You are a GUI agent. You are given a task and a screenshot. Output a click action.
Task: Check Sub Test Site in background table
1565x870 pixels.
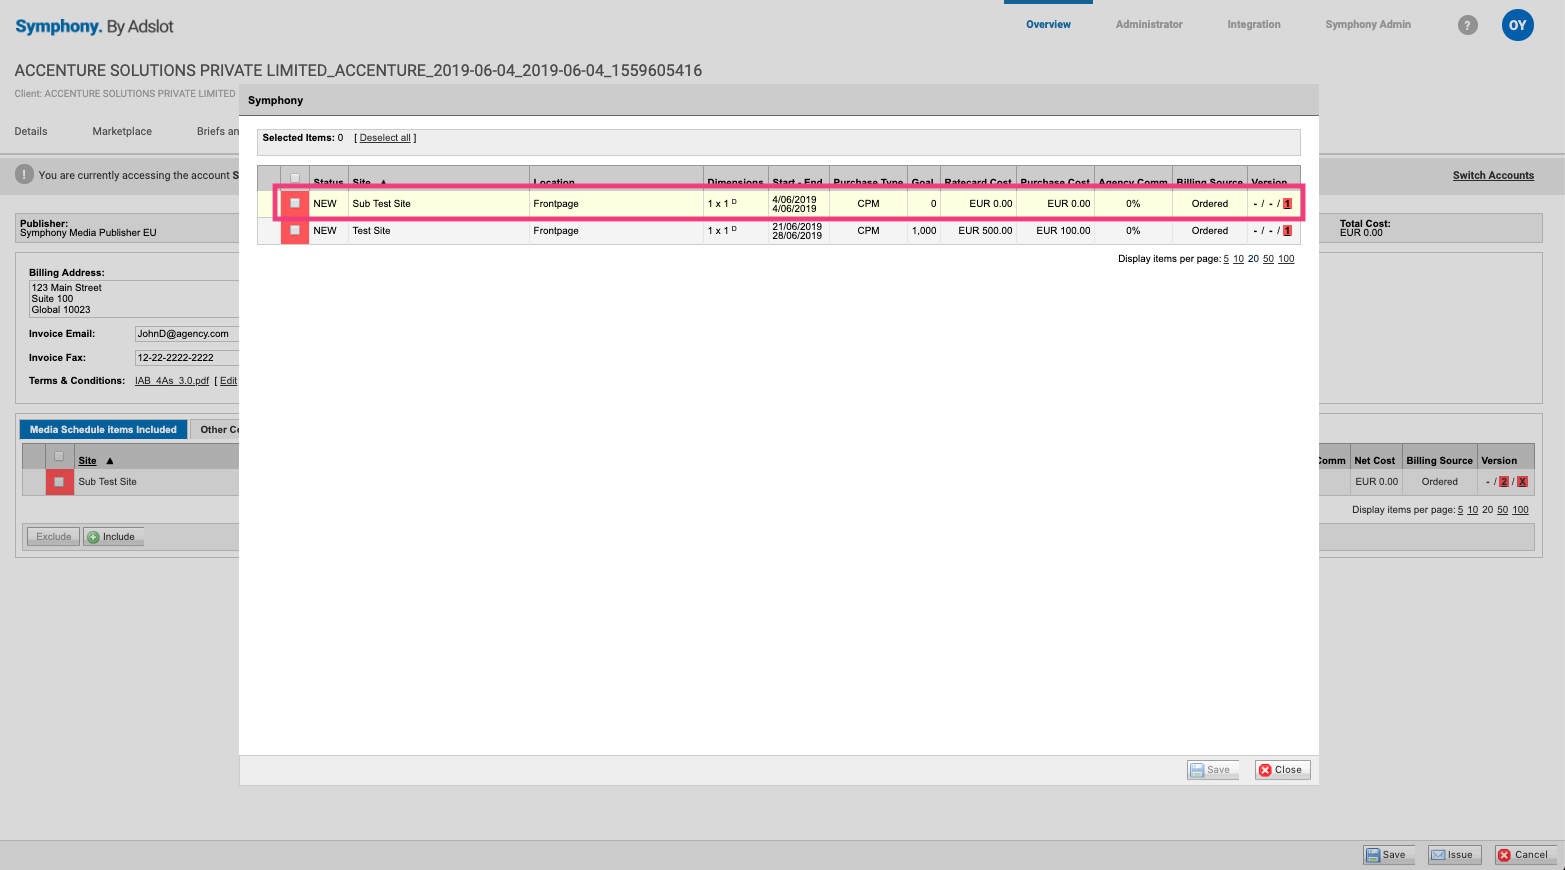59,482
